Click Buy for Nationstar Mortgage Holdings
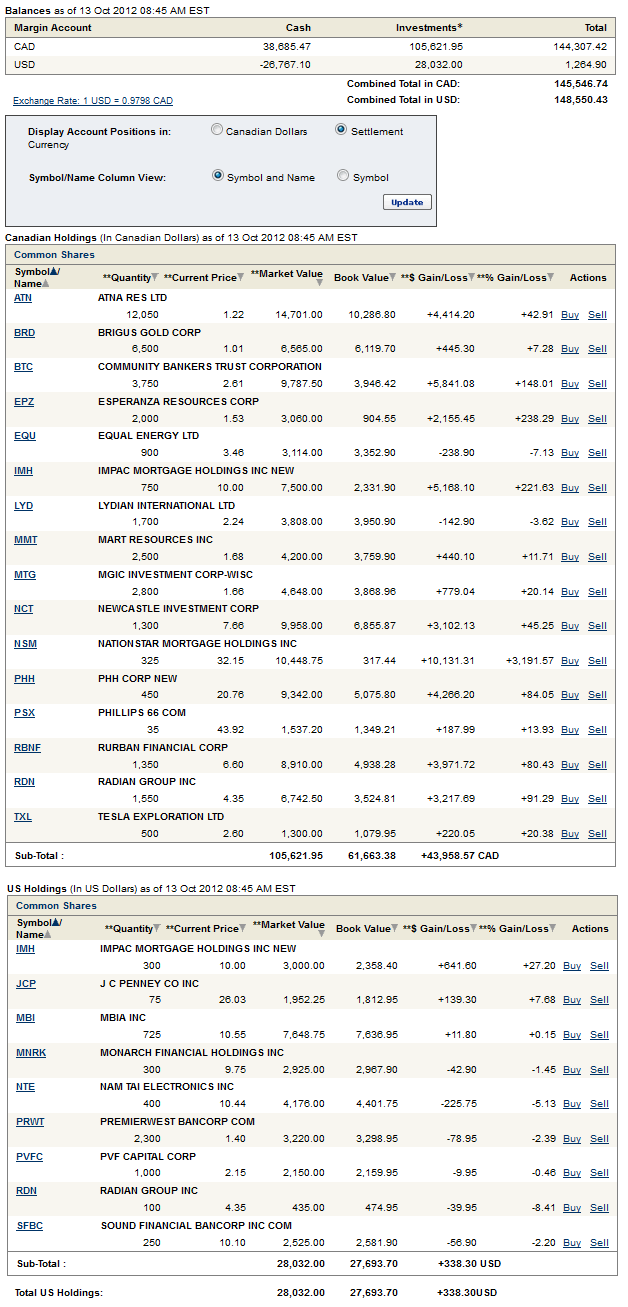Image resolution: width=628 pixels, height=1307 pixels. (569, 661)
